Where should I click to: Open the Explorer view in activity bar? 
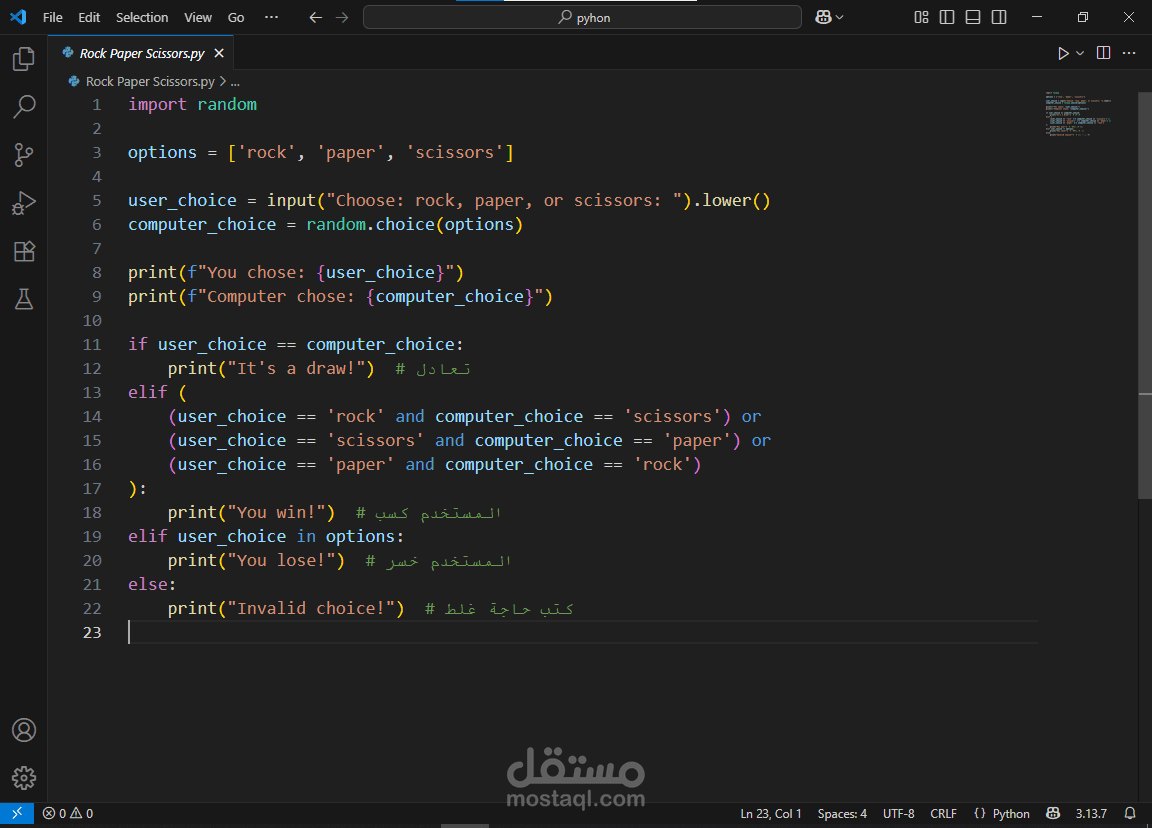(x=24, y=59)
